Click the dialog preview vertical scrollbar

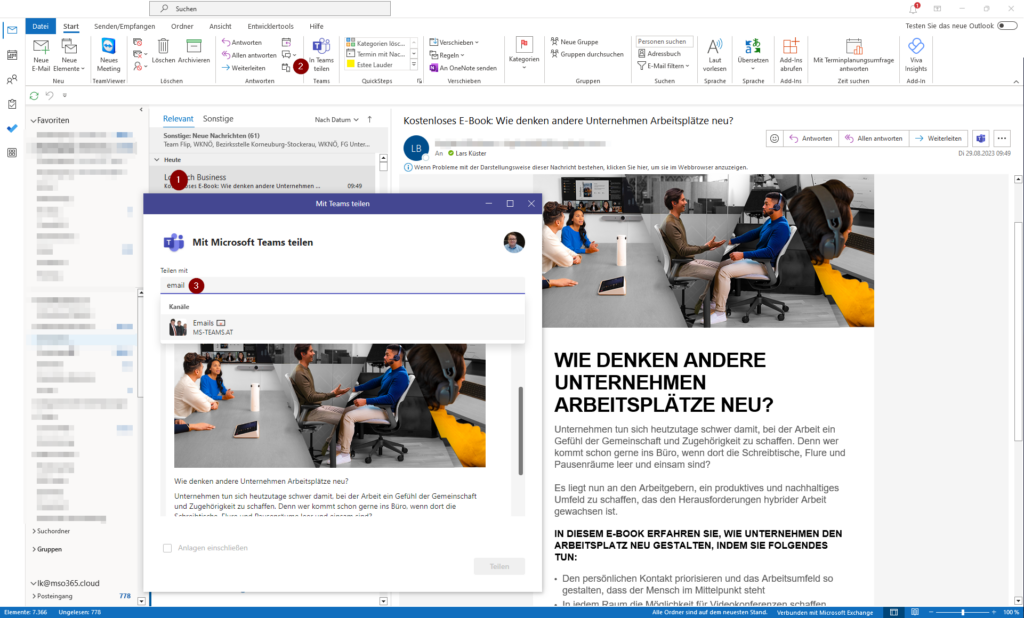click(x=520, y=431)
